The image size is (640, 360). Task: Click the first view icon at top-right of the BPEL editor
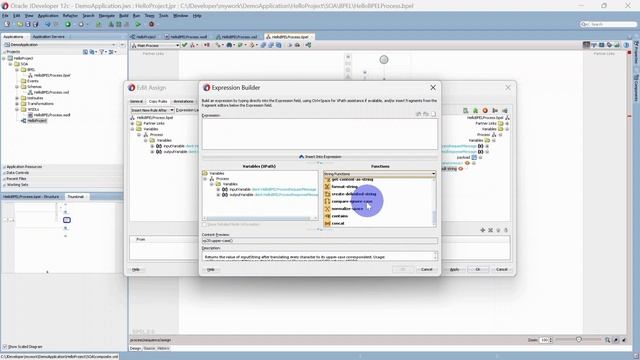click(587, 45)
